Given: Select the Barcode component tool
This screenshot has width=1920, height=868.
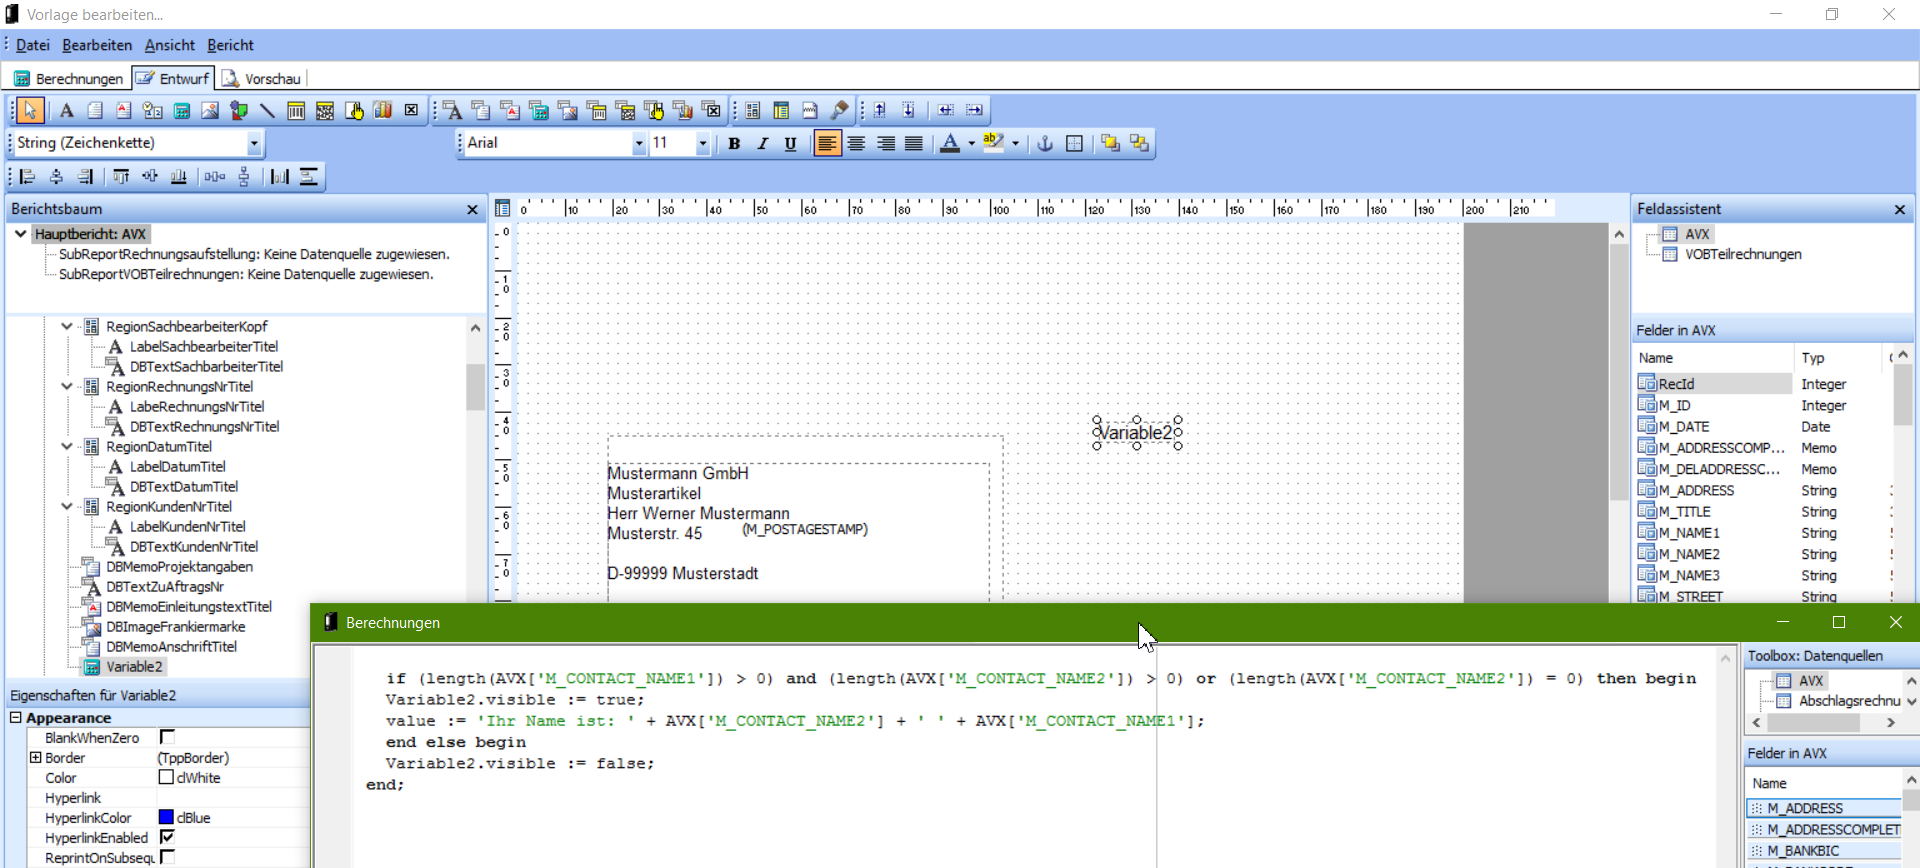Looking at the screenshot, I should (296, 110).
